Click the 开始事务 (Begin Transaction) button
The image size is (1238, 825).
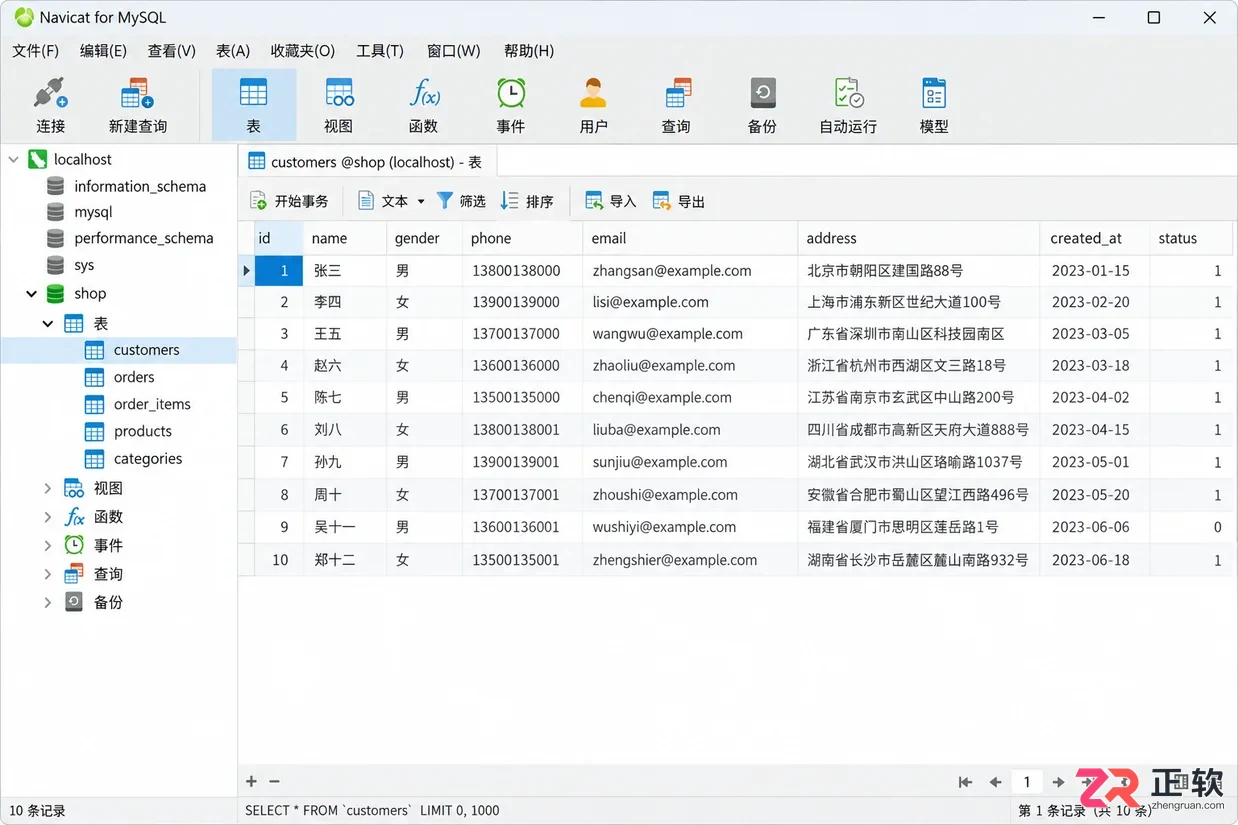289,201
